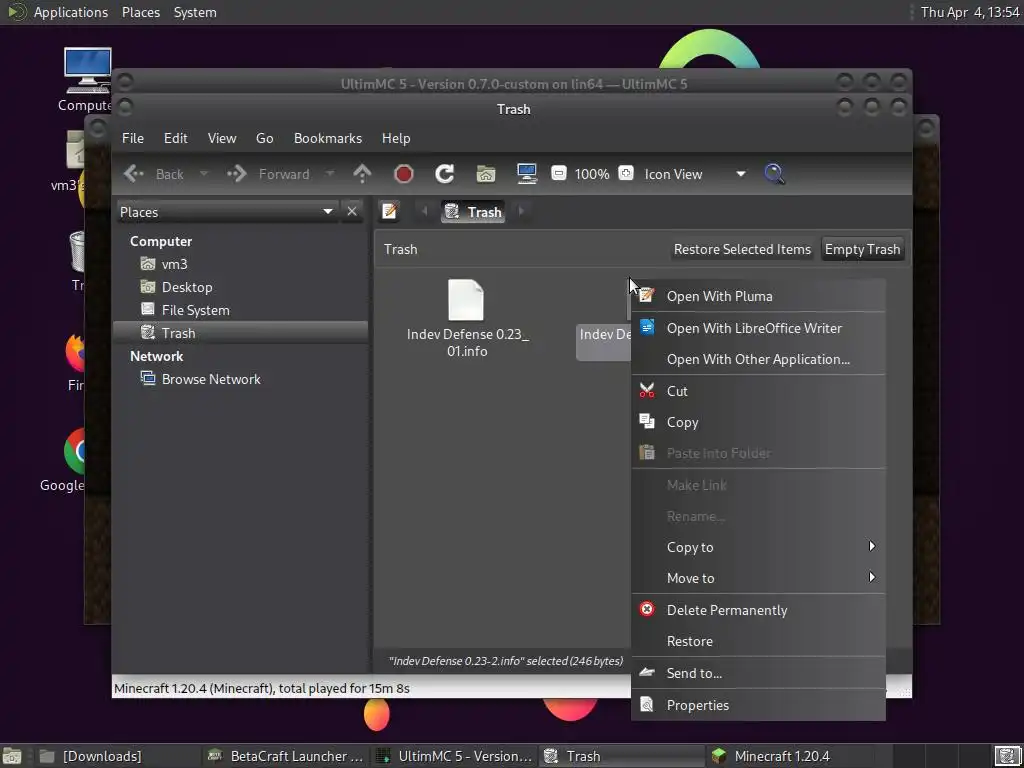Image resolution: width=1024 pixels, height=768 pixels.
Task: Open the Computer toolbar icon
Action: (526, 174)
